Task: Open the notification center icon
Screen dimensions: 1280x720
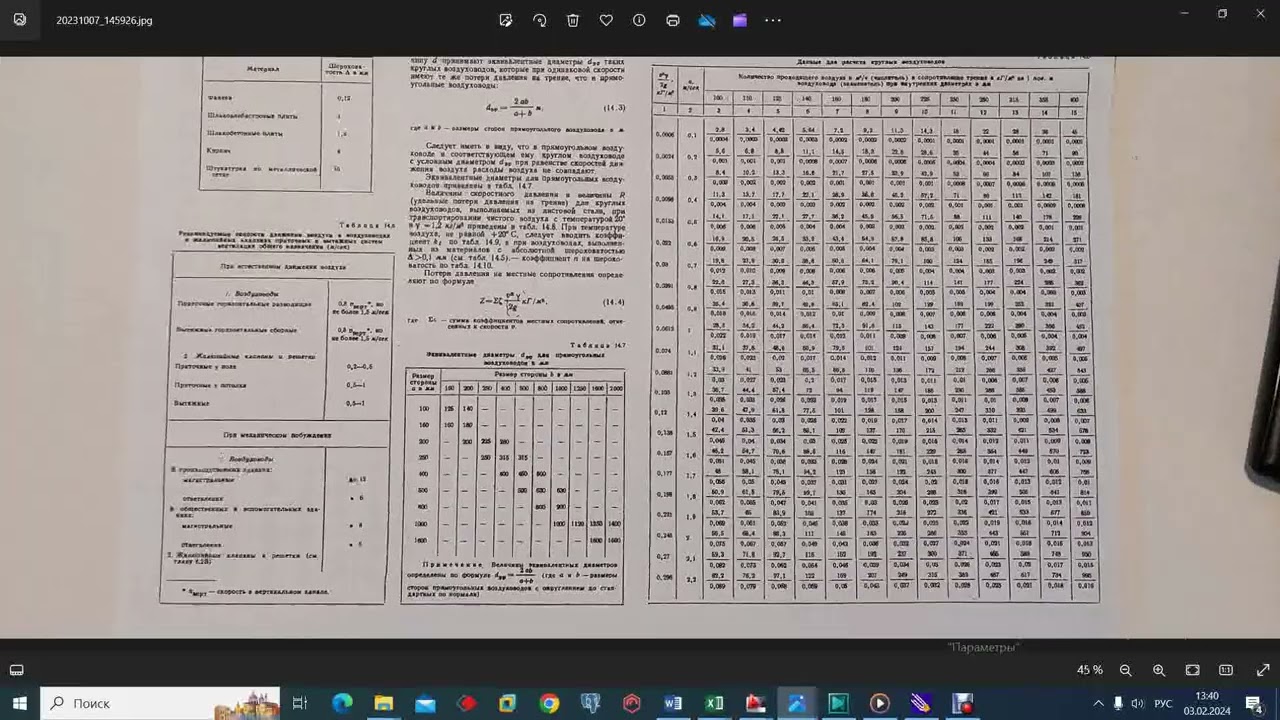Action: coord(1254,703)
